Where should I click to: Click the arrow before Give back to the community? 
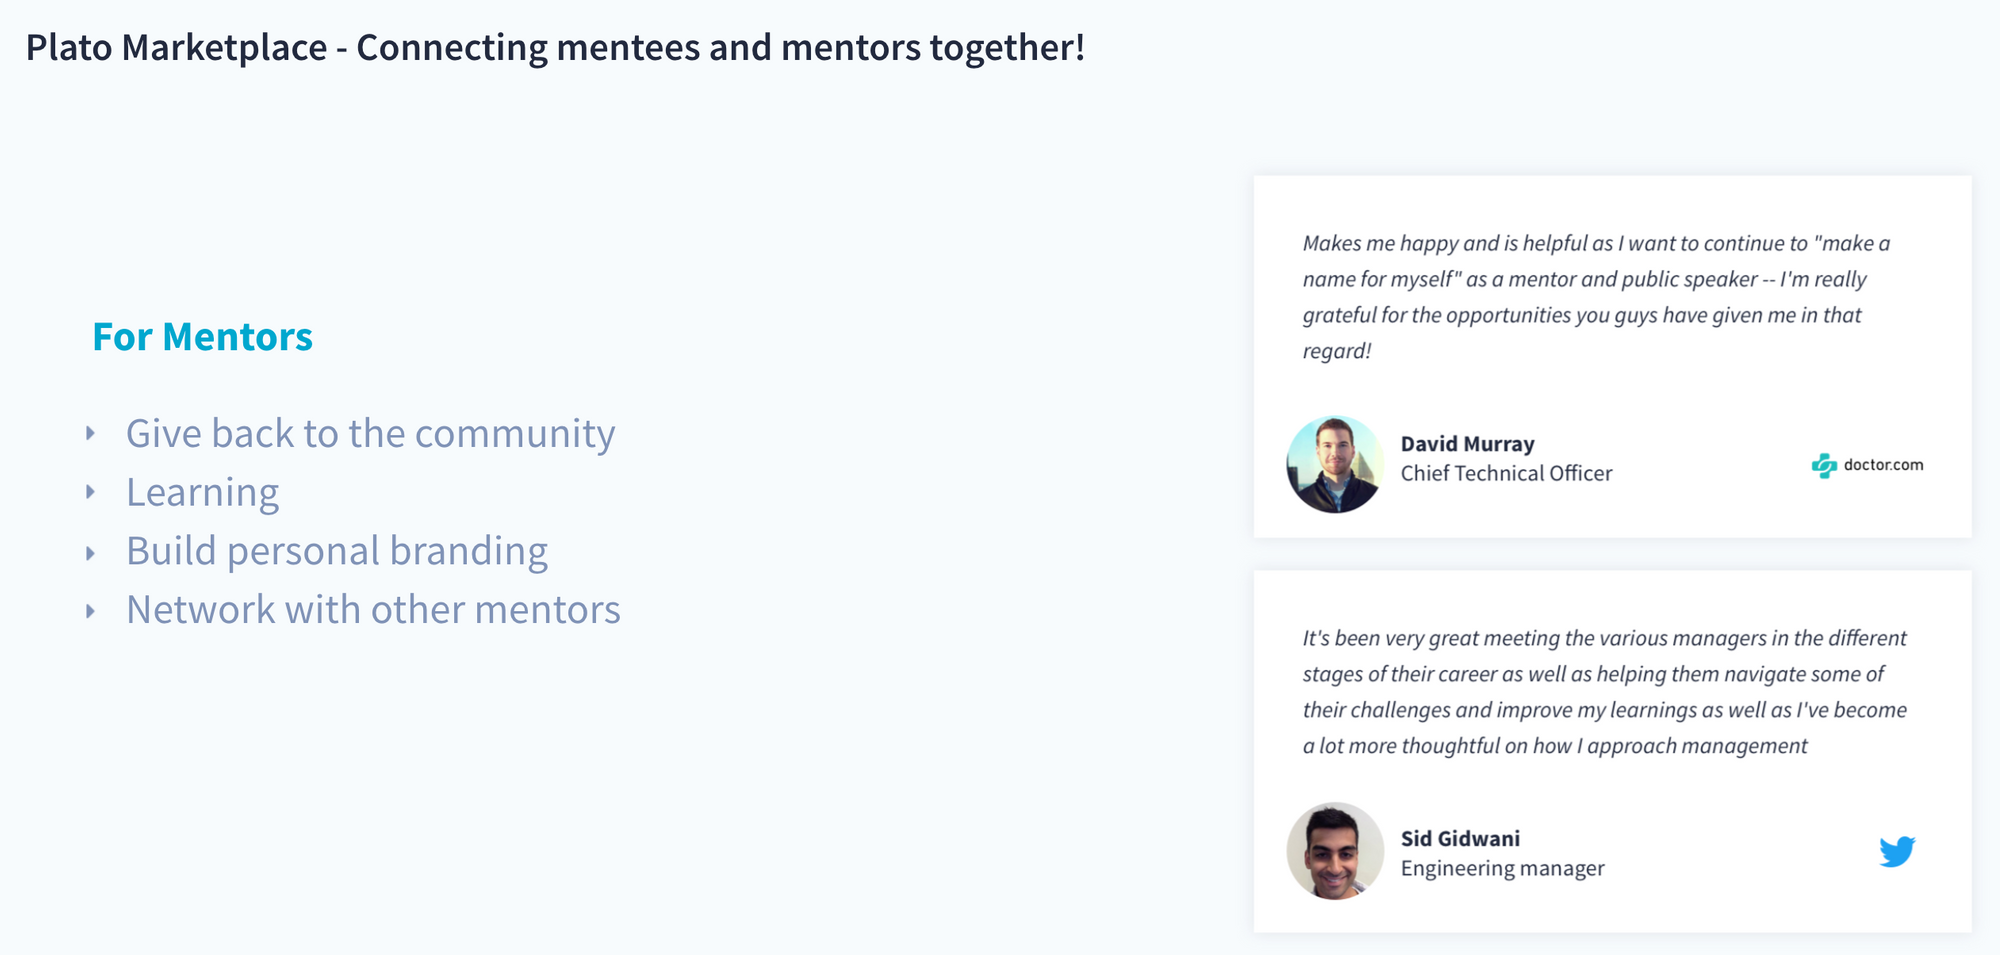(91, 433)
